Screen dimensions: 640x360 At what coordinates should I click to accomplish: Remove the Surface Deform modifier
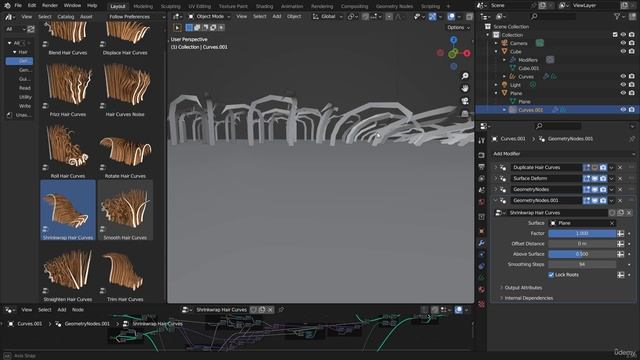[620, 178]
